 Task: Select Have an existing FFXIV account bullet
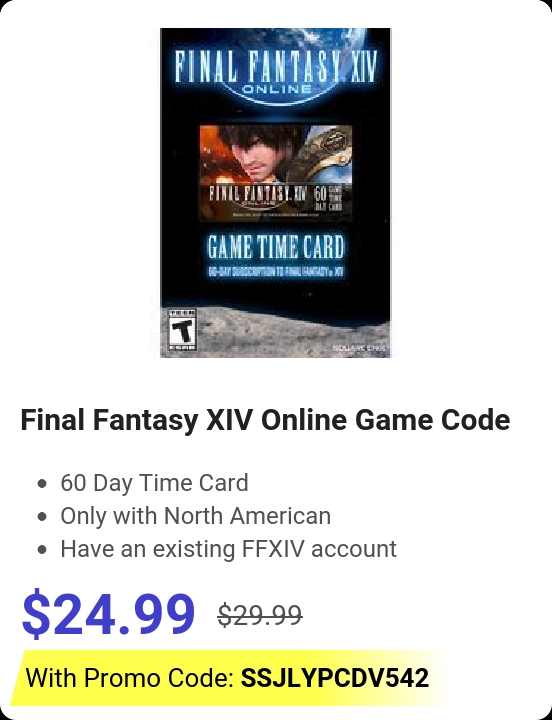click(x=228, y=549)
